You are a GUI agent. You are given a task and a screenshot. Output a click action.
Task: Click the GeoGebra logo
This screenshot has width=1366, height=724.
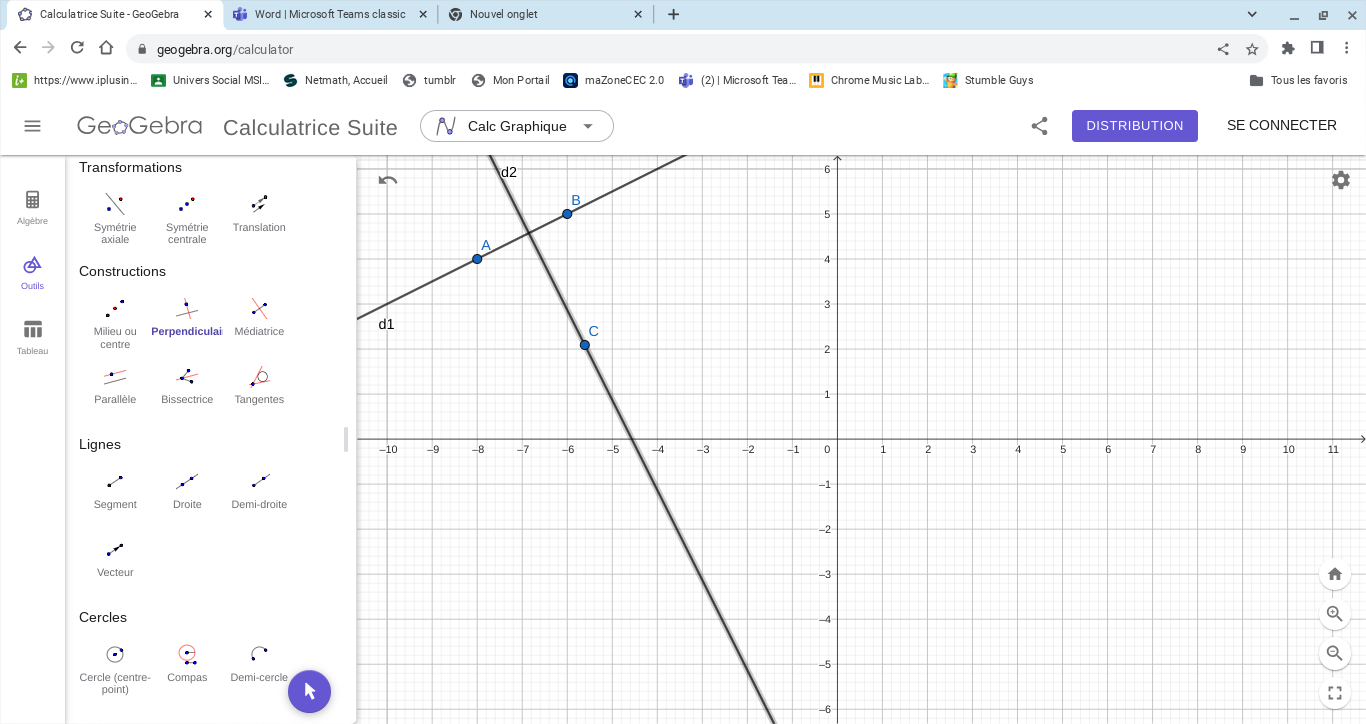tap(140, 126)
